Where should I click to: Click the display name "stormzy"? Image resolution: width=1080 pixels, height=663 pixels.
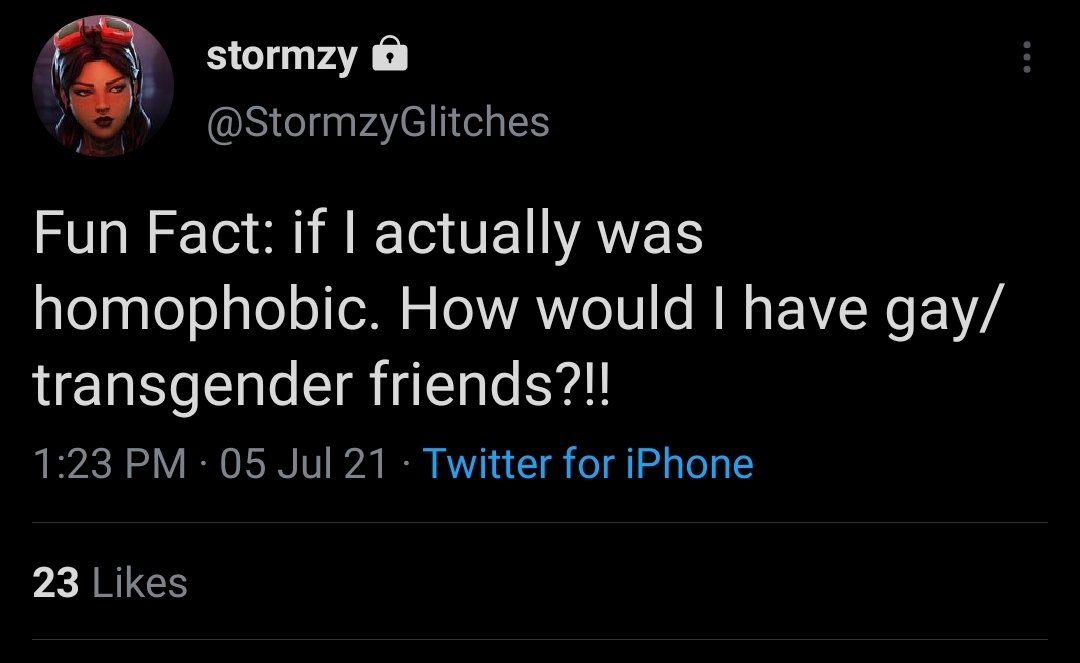tap(281, 59)
